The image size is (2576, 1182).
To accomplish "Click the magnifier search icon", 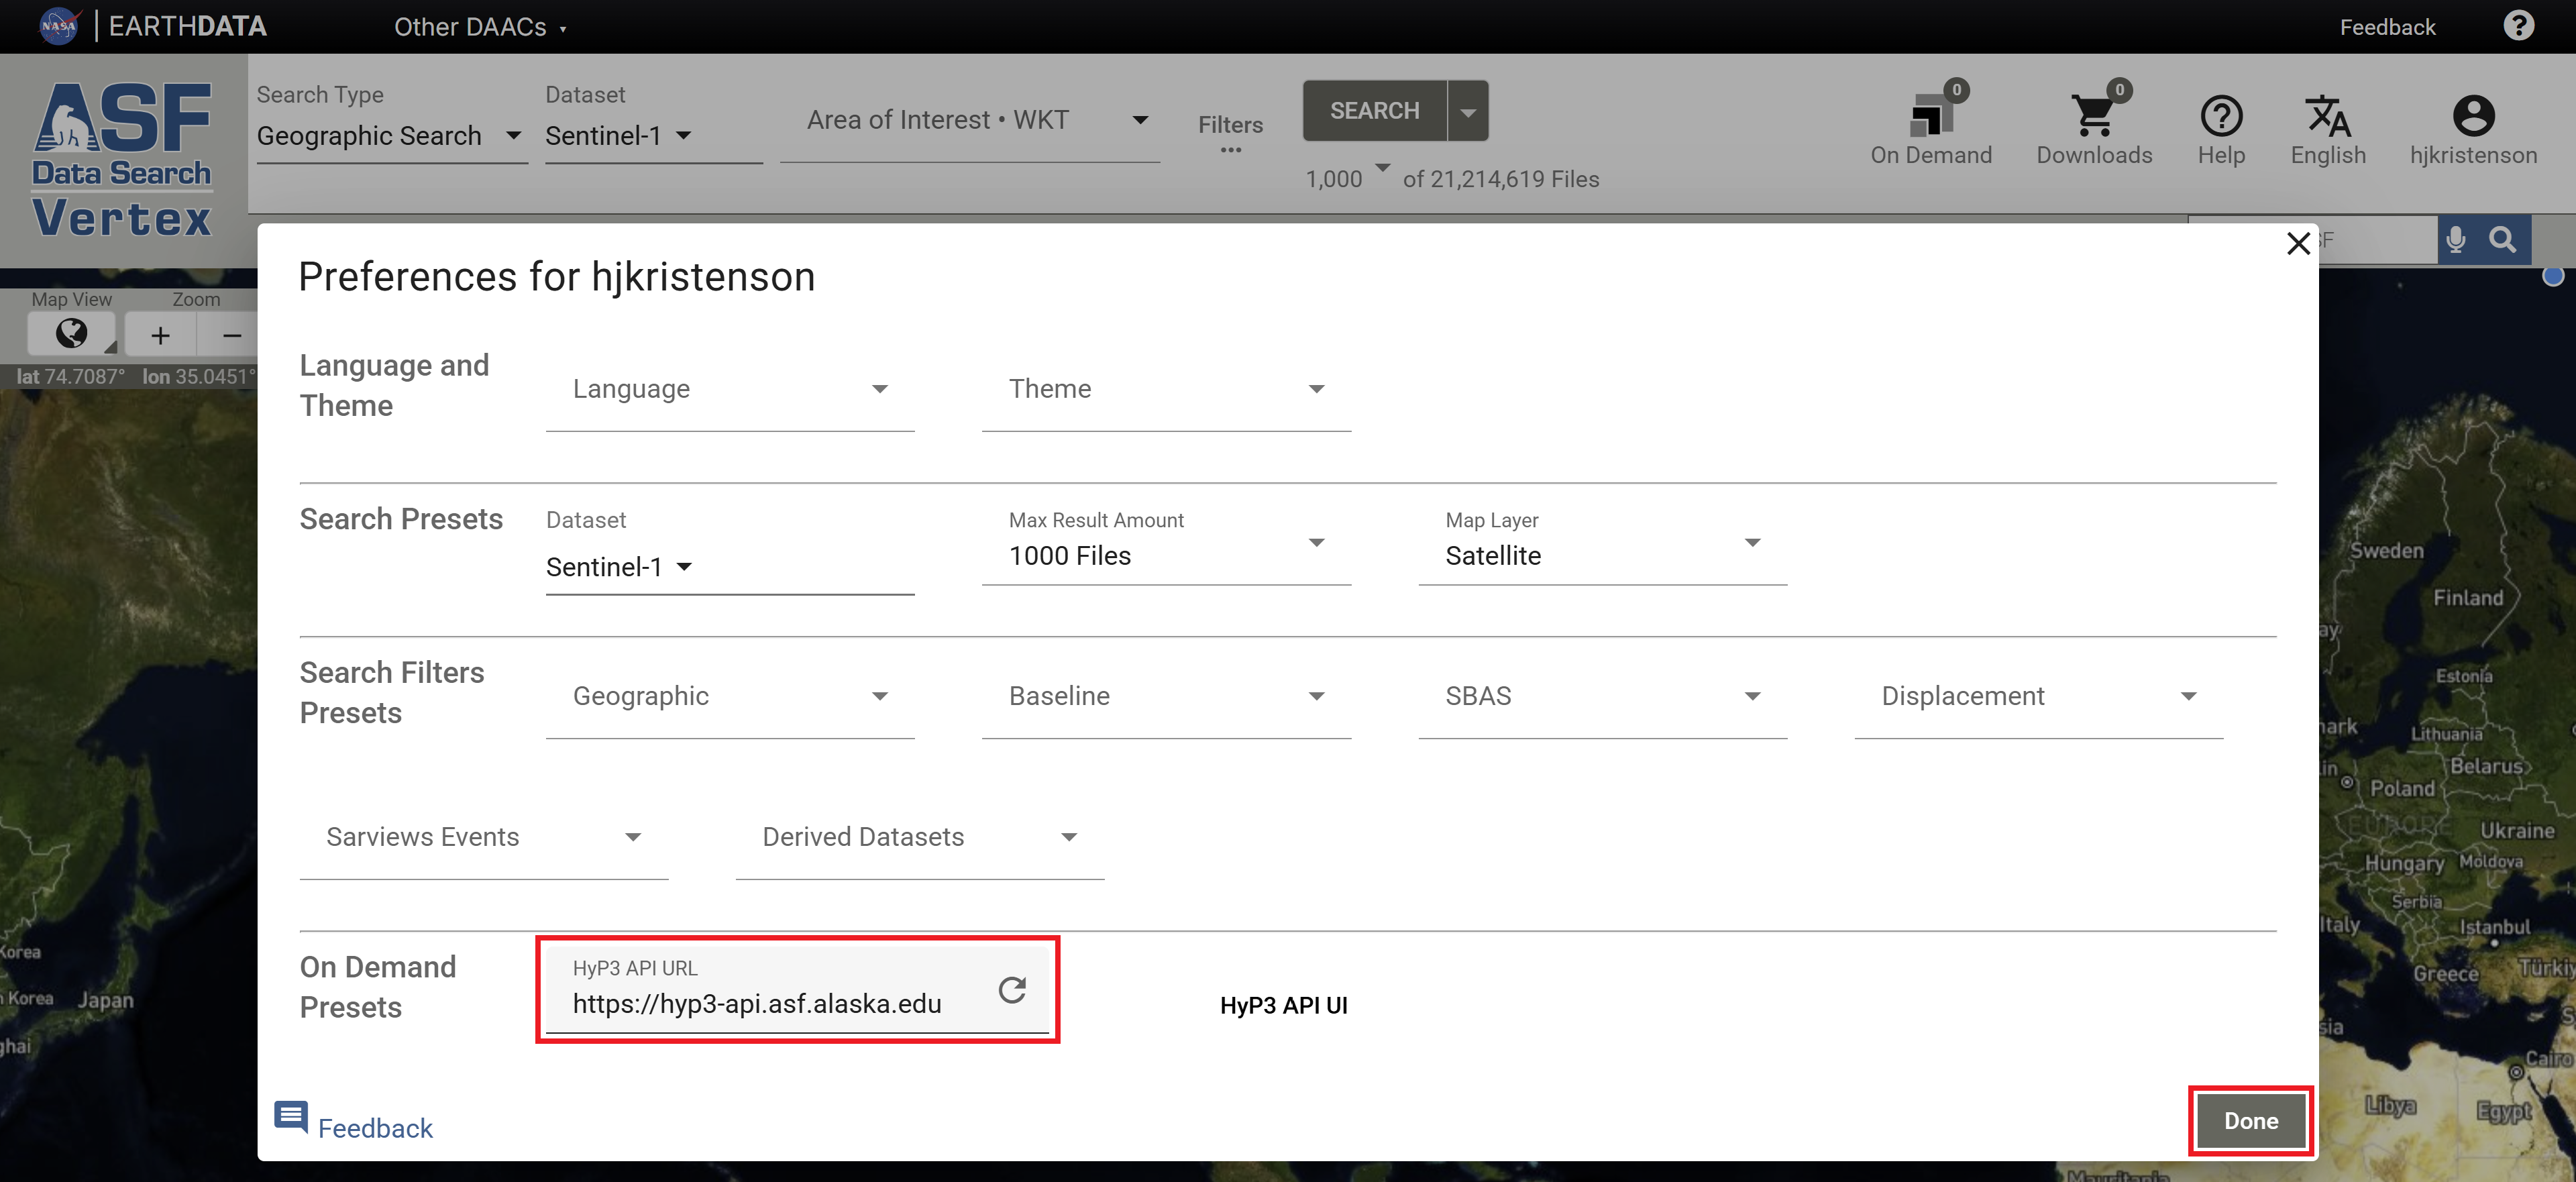I will 2504,240.
